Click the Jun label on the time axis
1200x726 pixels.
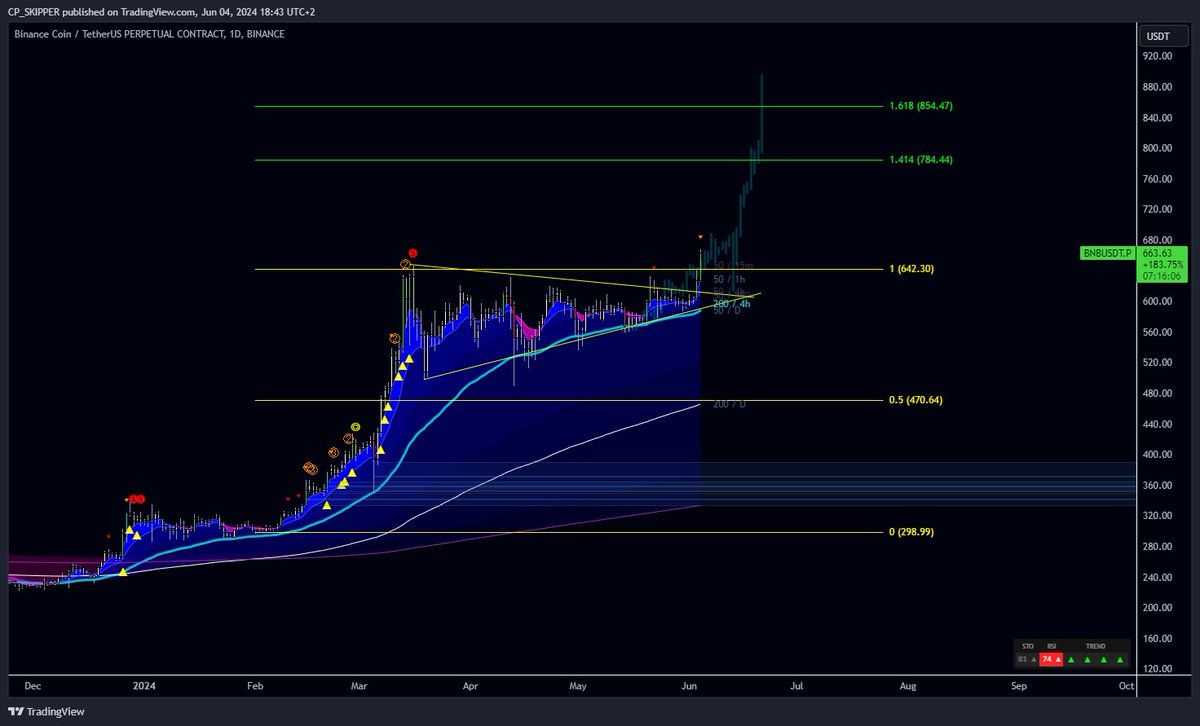point(688,687)
